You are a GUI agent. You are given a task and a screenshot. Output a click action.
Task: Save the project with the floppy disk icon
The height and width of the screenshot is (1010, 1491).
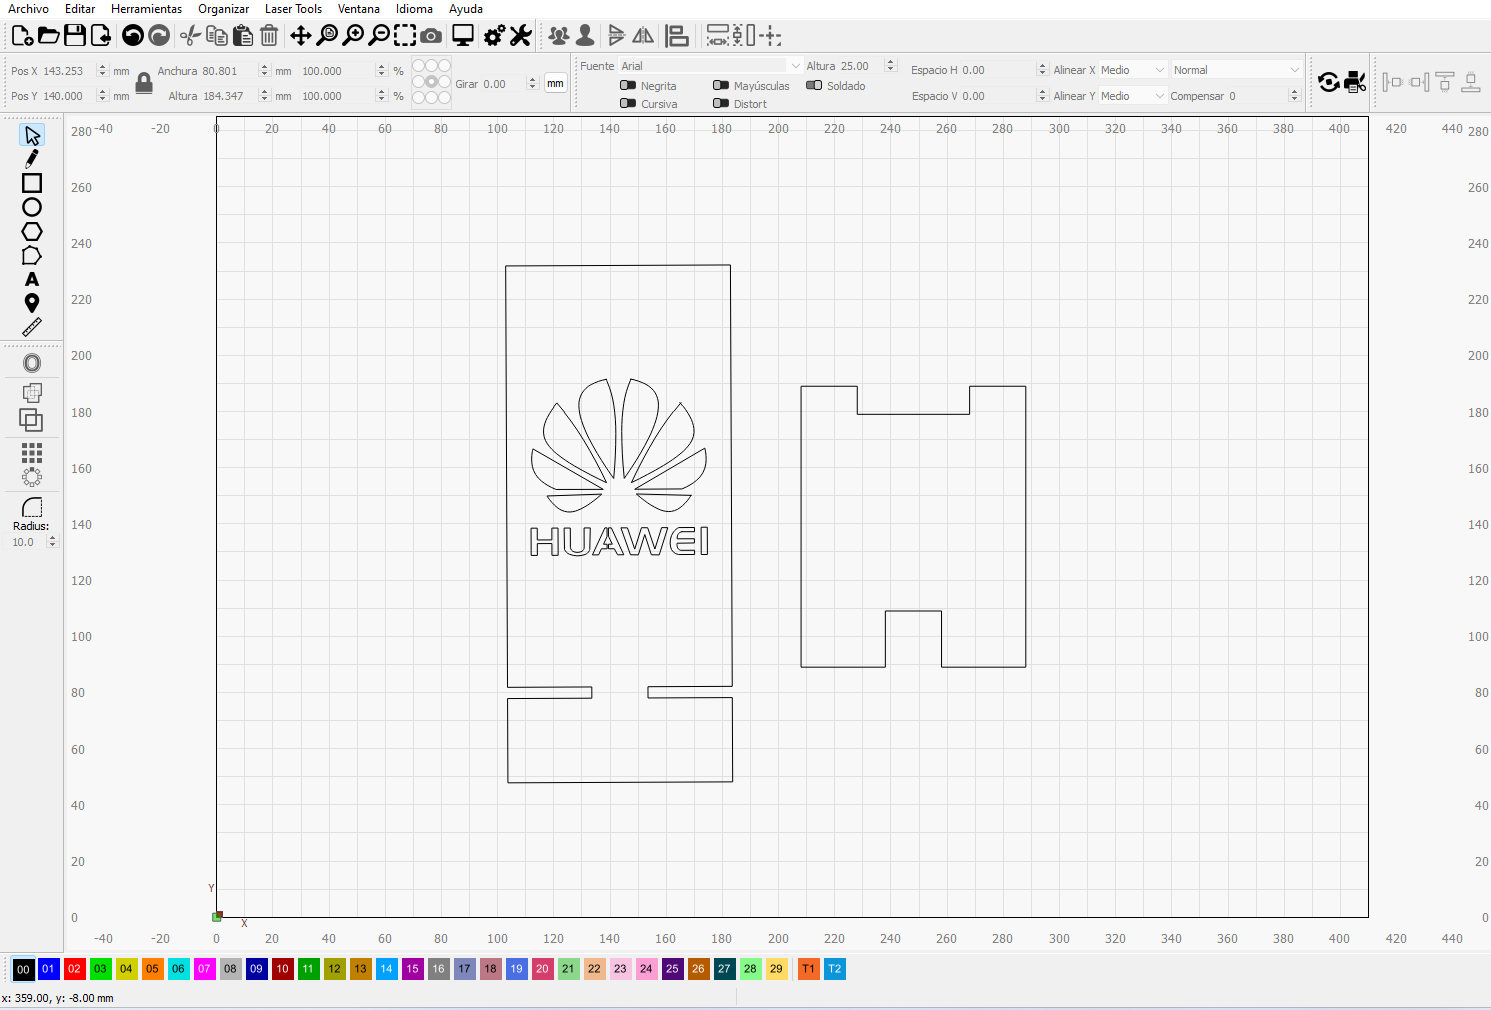(75, 36)
